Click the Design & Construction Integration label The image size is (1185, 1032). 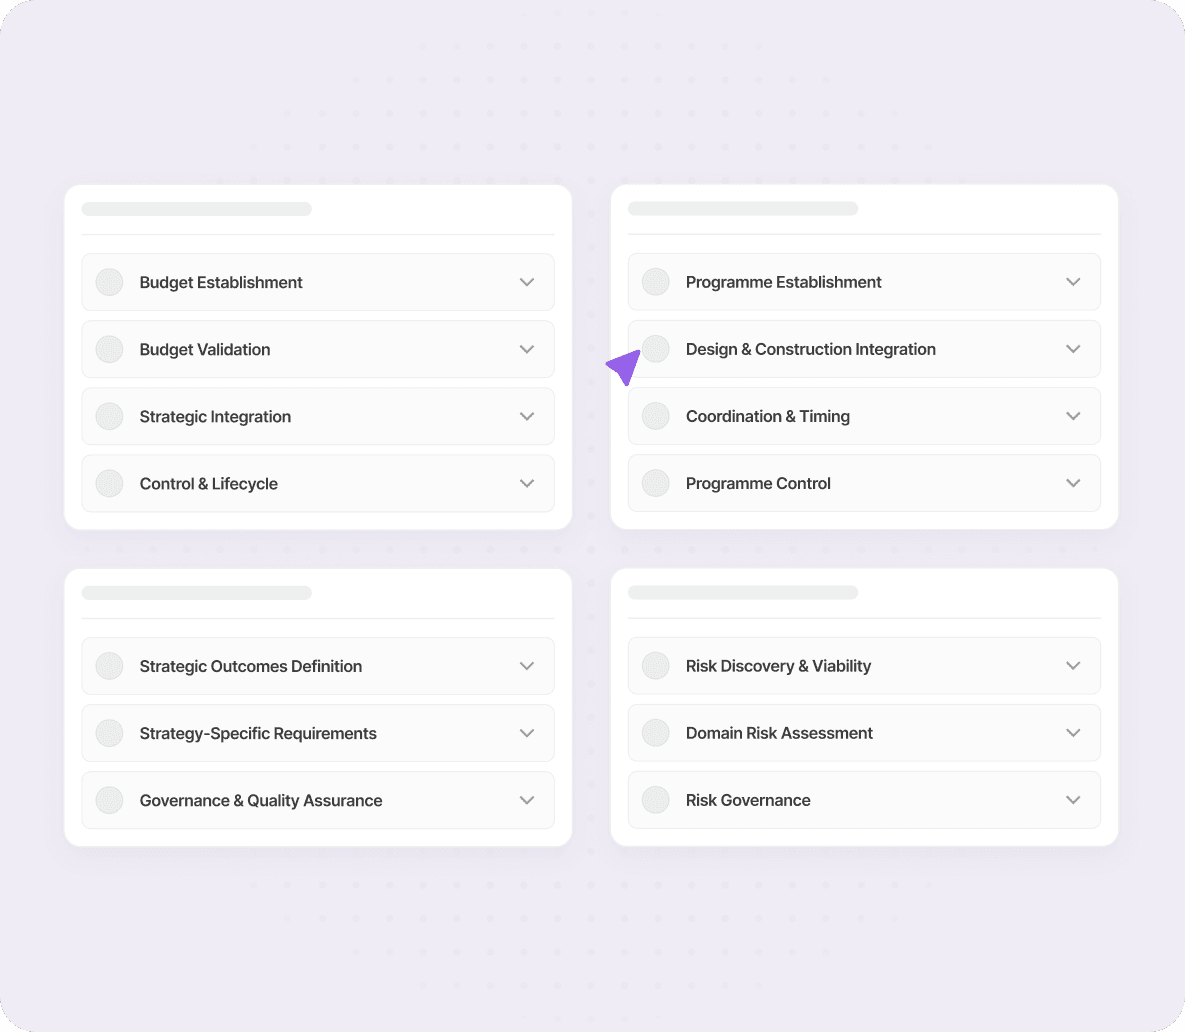click(x=811, y=348)
